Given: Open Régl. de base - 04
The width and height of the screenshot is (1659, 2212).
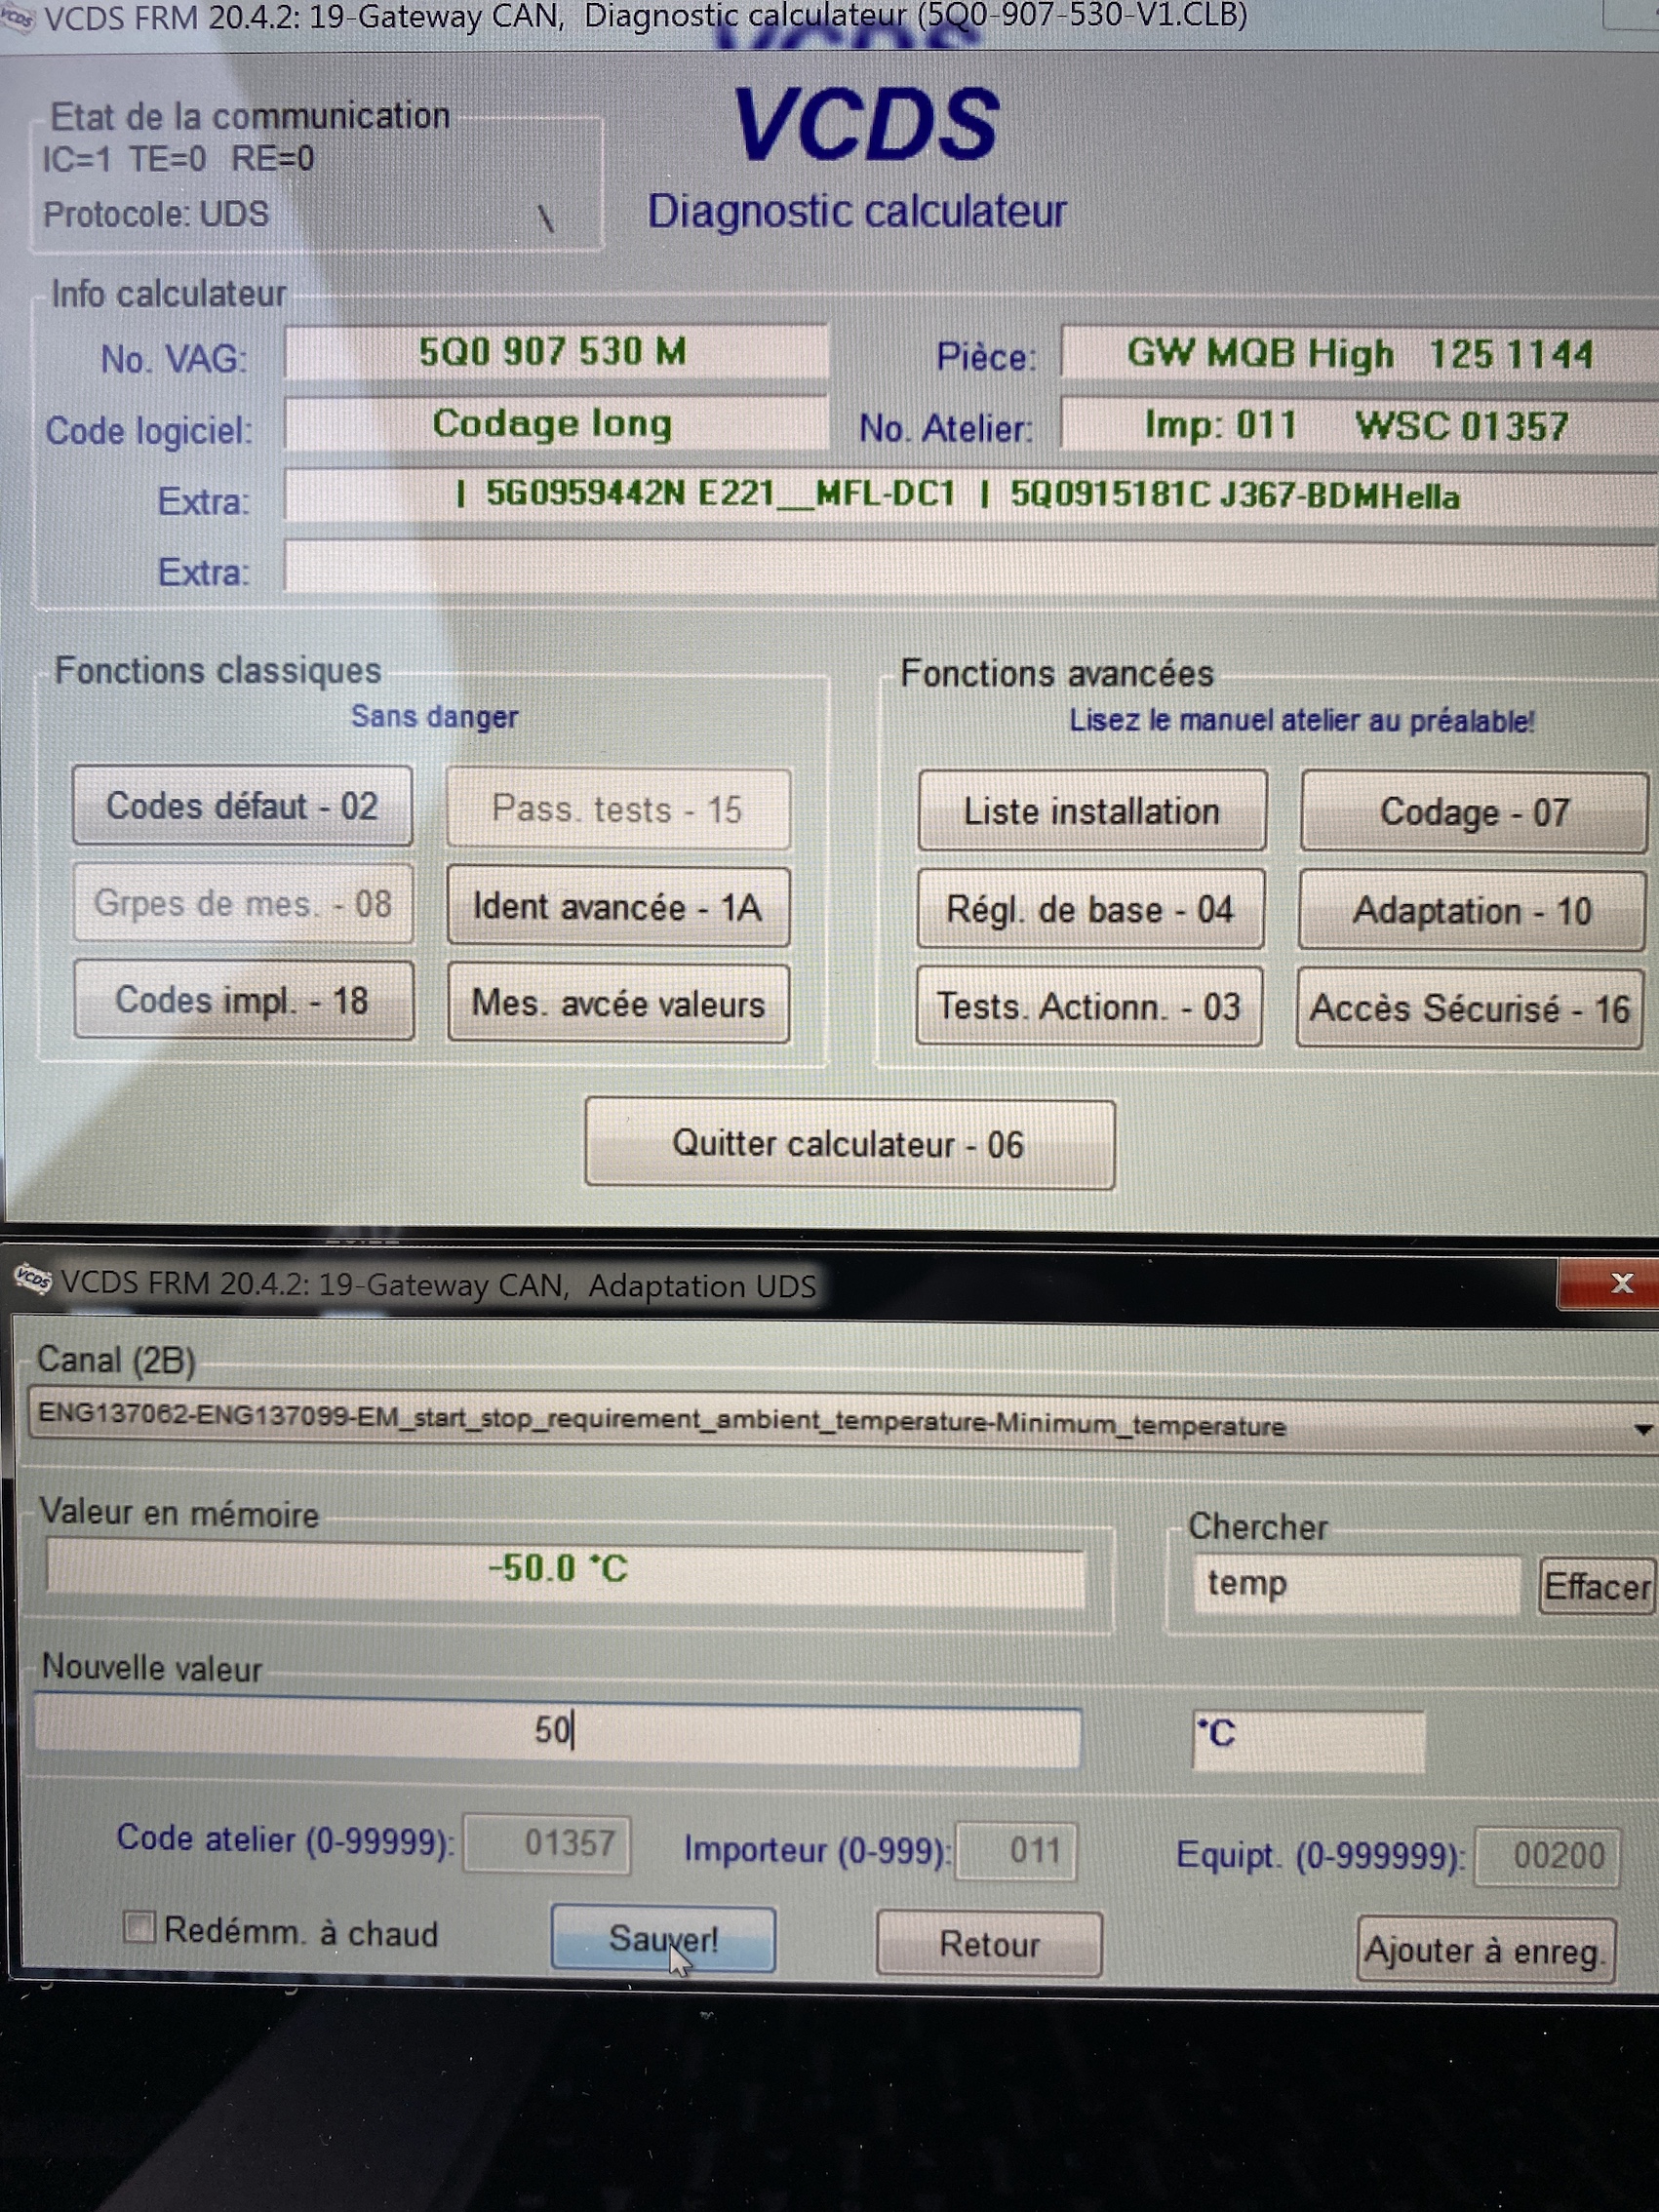Looking at the screenshot, I should pos(1090,909).
